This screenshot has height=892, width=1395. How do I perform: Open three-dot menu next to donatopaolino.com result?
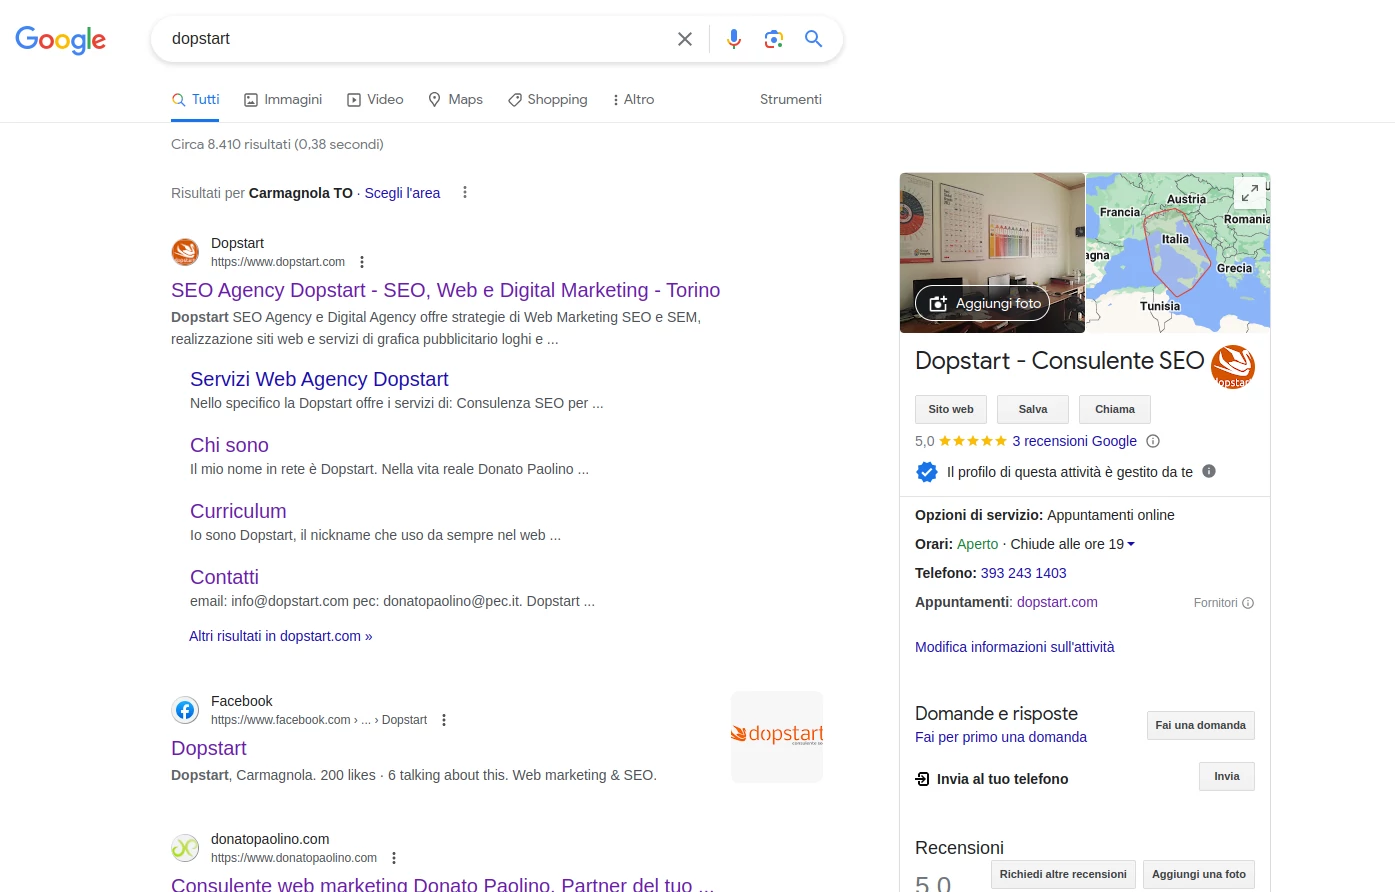394,858
